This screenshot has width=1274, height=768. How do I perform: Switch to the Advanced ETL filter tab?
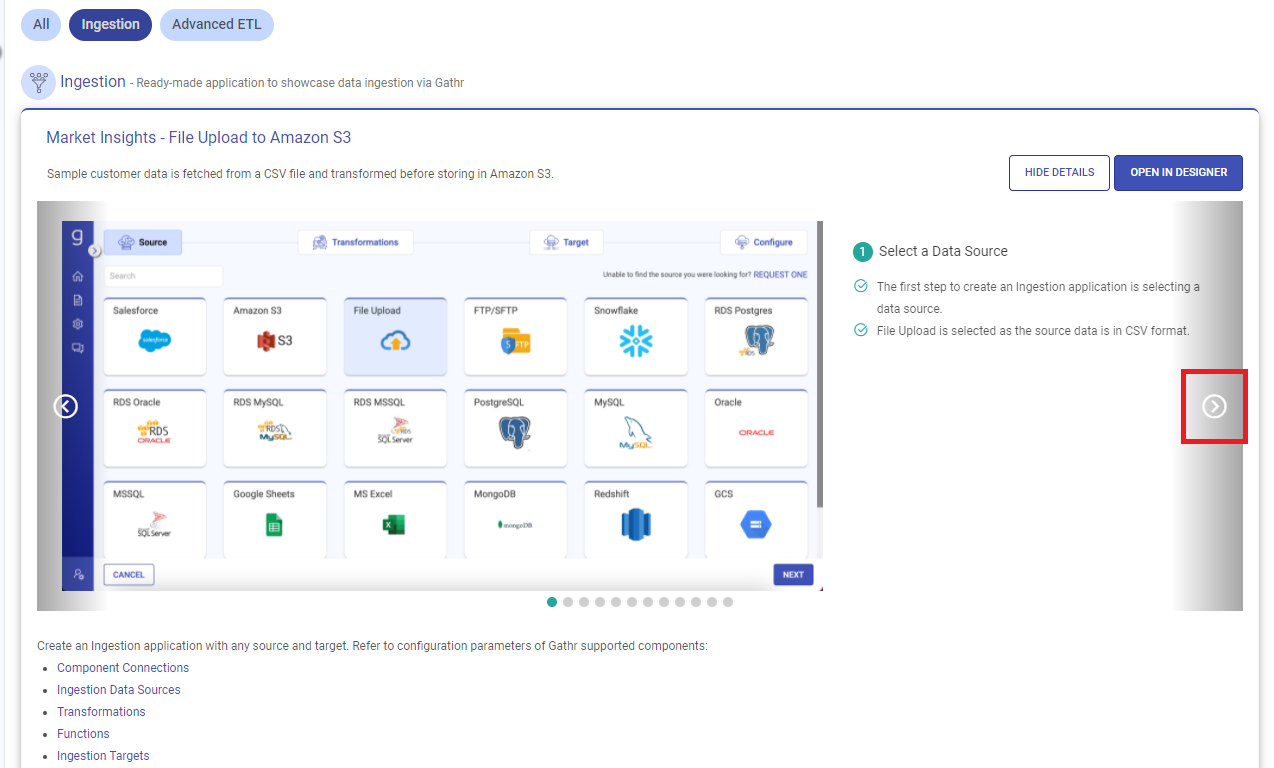[x=216, y=25]
